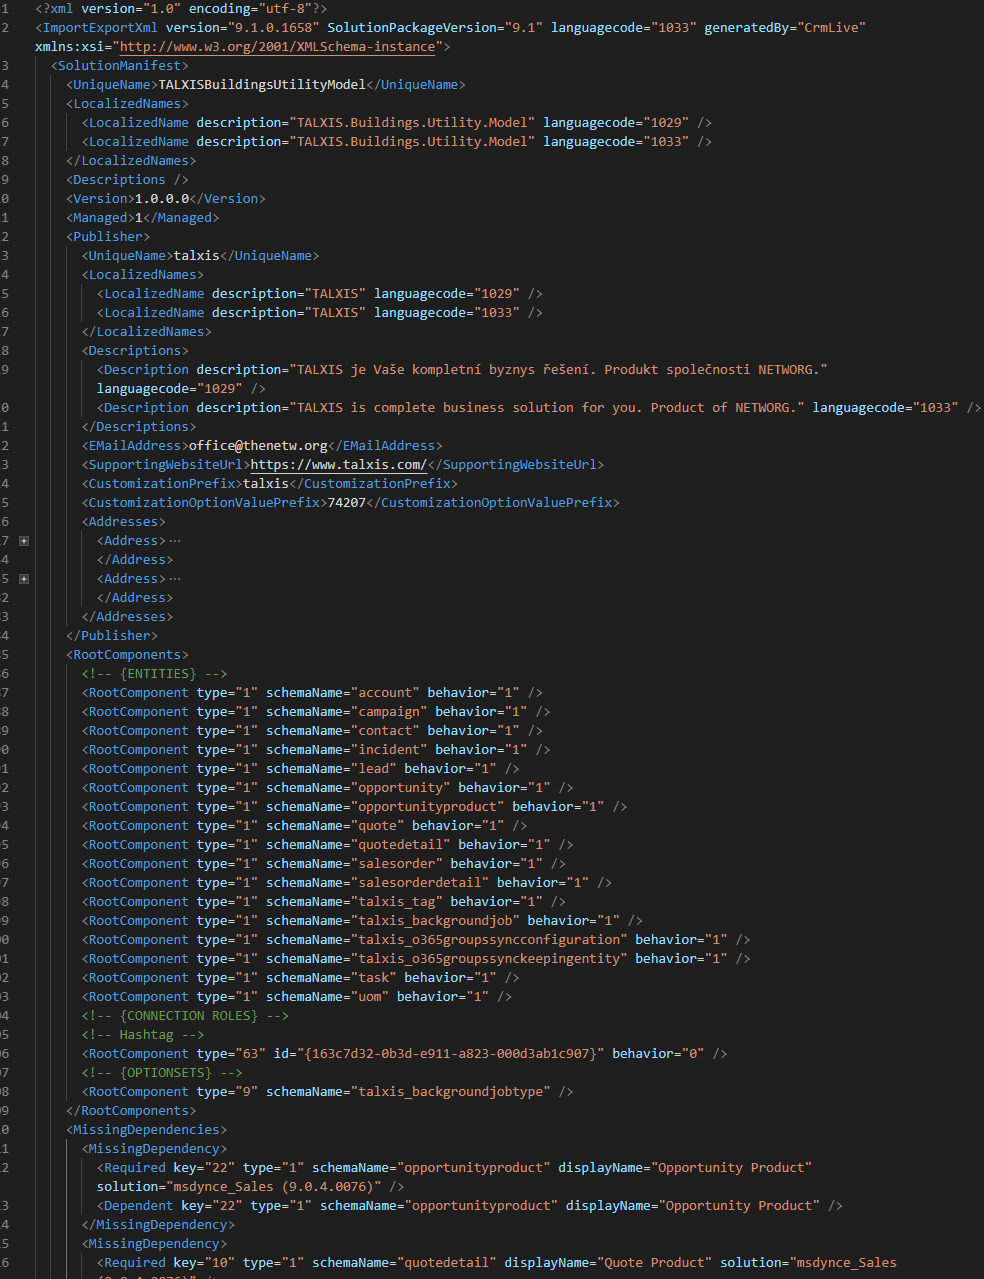Select the value 74207
The width and height of the screenshot is (984, 1279).
click(347, 503)
